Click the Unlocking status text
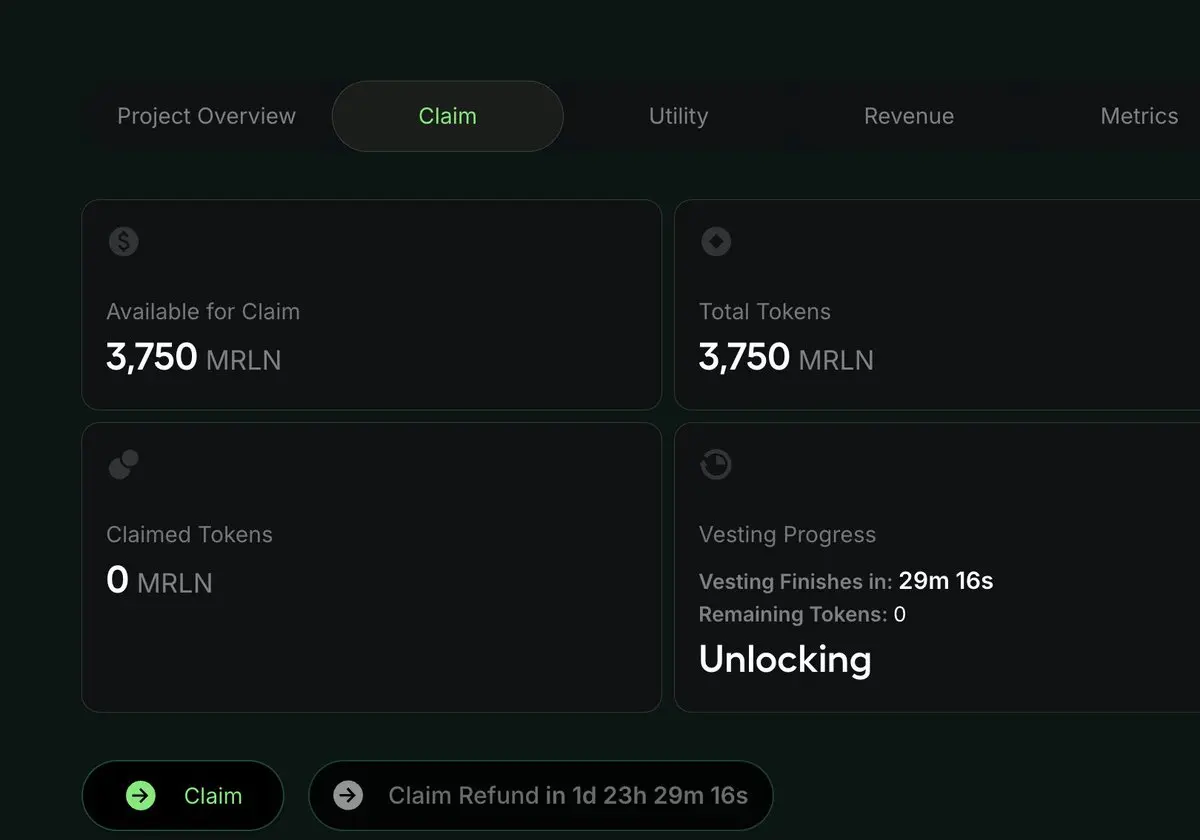This screenshot has height=840, width=1200. point(785,660)
